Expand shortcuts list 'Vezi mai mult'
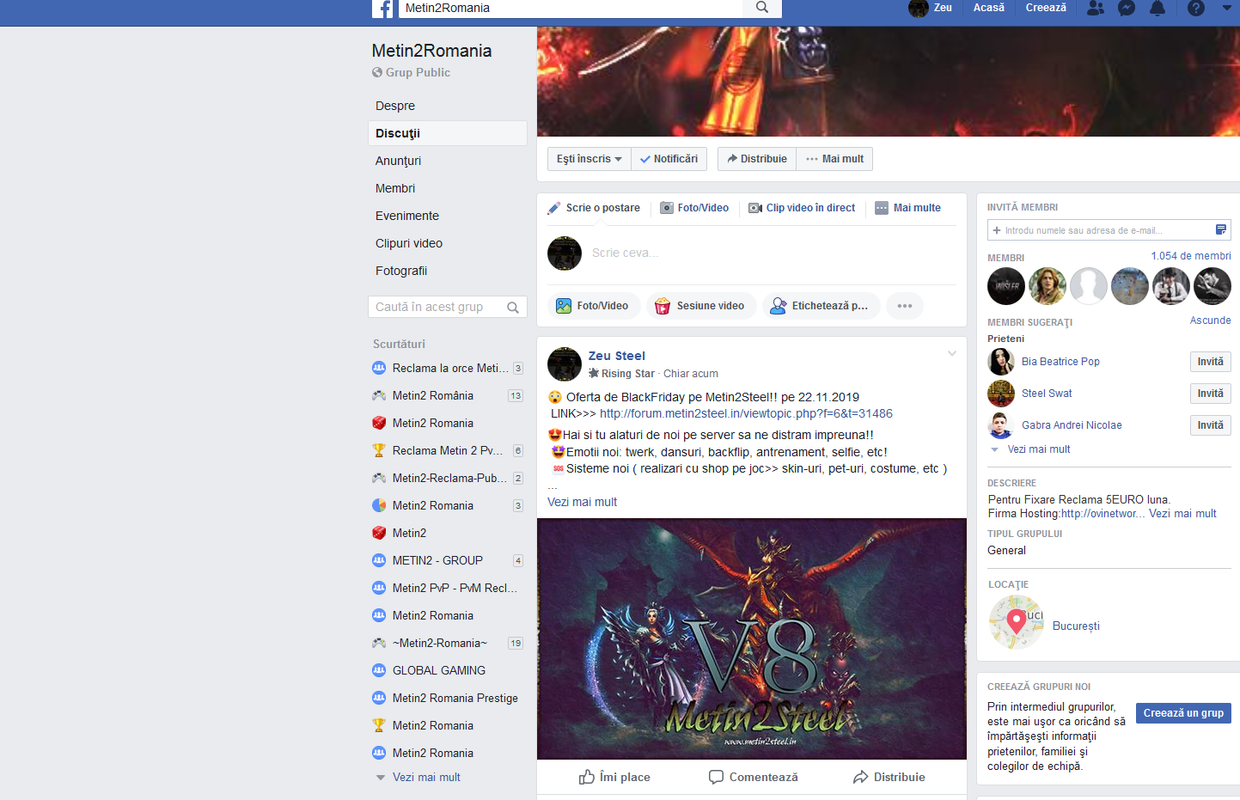This screenshot has height=800, width=1240. pyautogui.click(x=426, y=778)
